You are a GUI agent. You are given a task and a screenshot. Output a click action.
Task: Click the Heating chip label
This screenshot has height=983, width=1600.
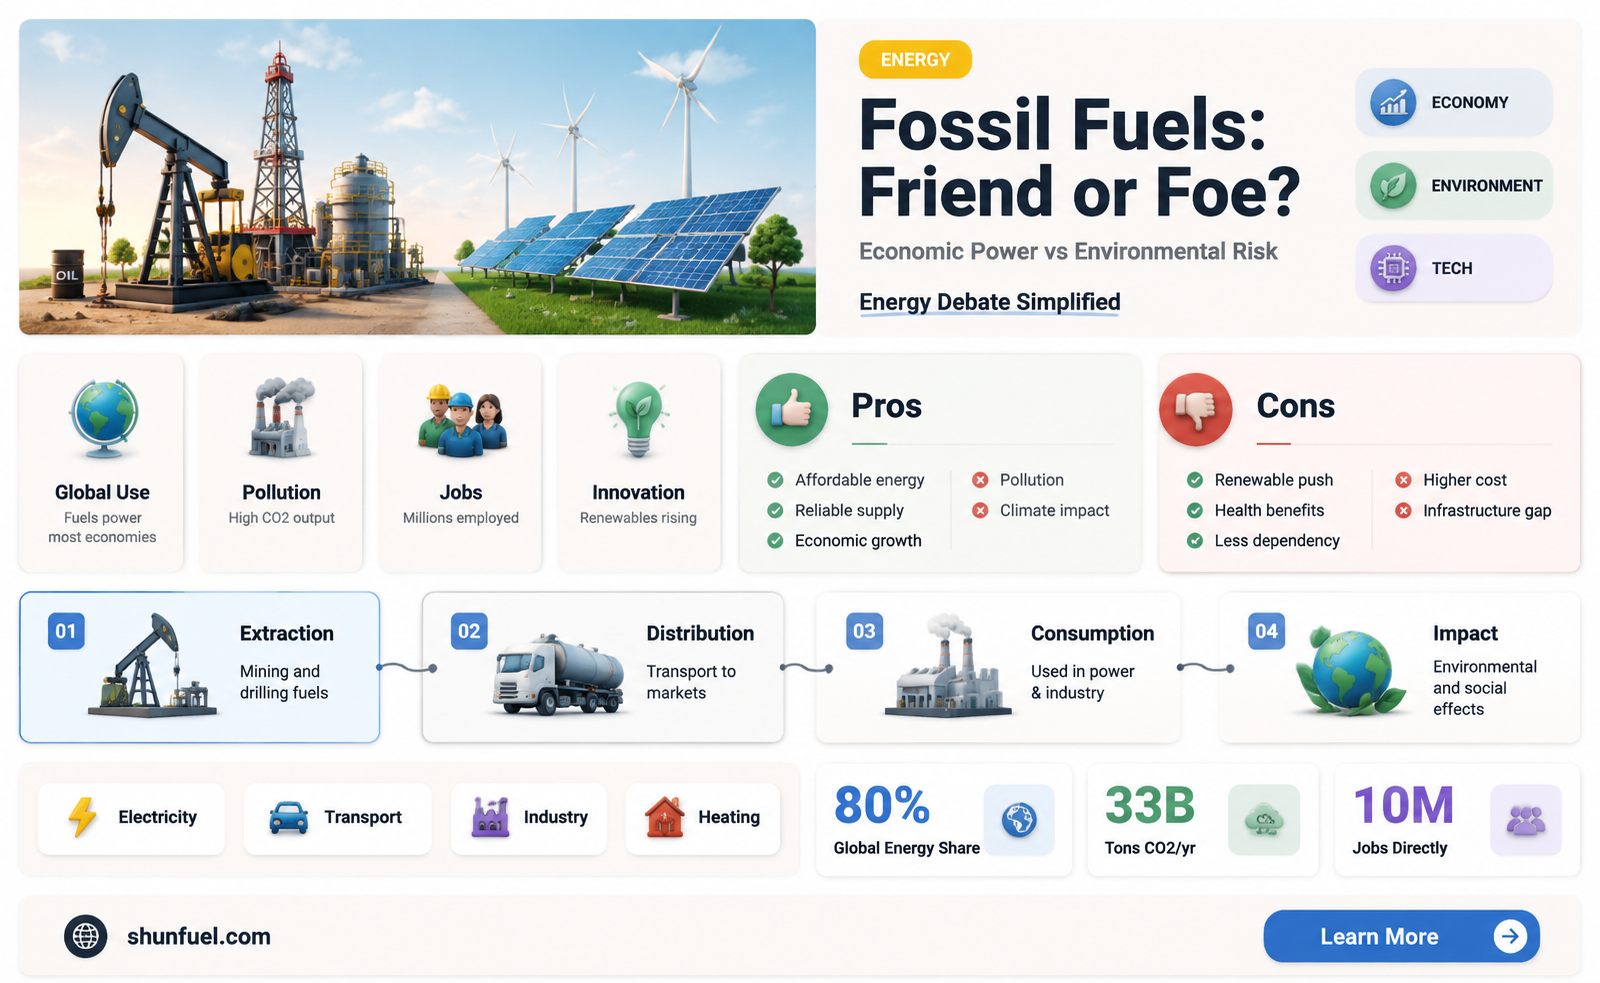pyautogui.click(x=729, y=817)
